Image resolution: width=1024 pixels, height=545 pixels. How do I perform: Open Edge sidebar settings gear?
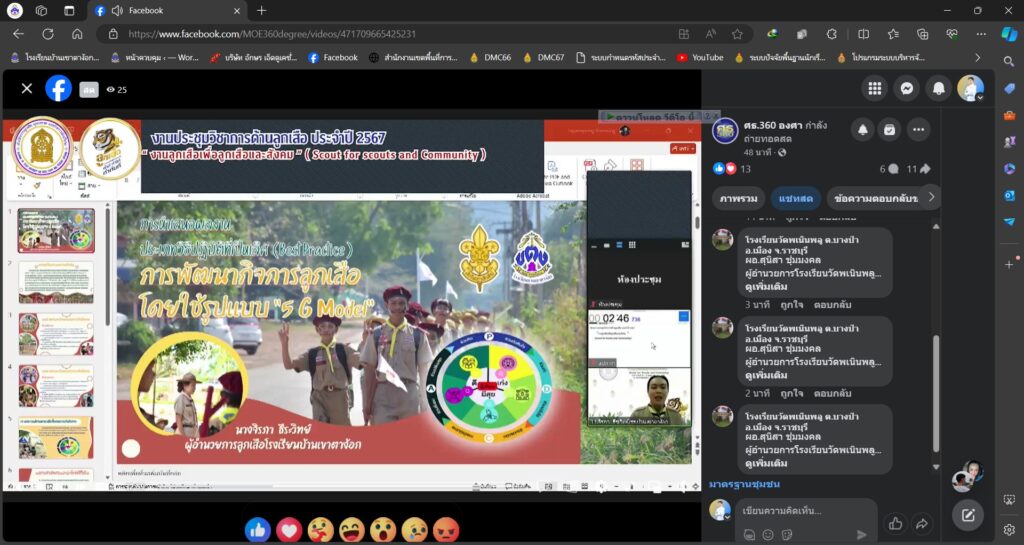[x=1009, y=529]
